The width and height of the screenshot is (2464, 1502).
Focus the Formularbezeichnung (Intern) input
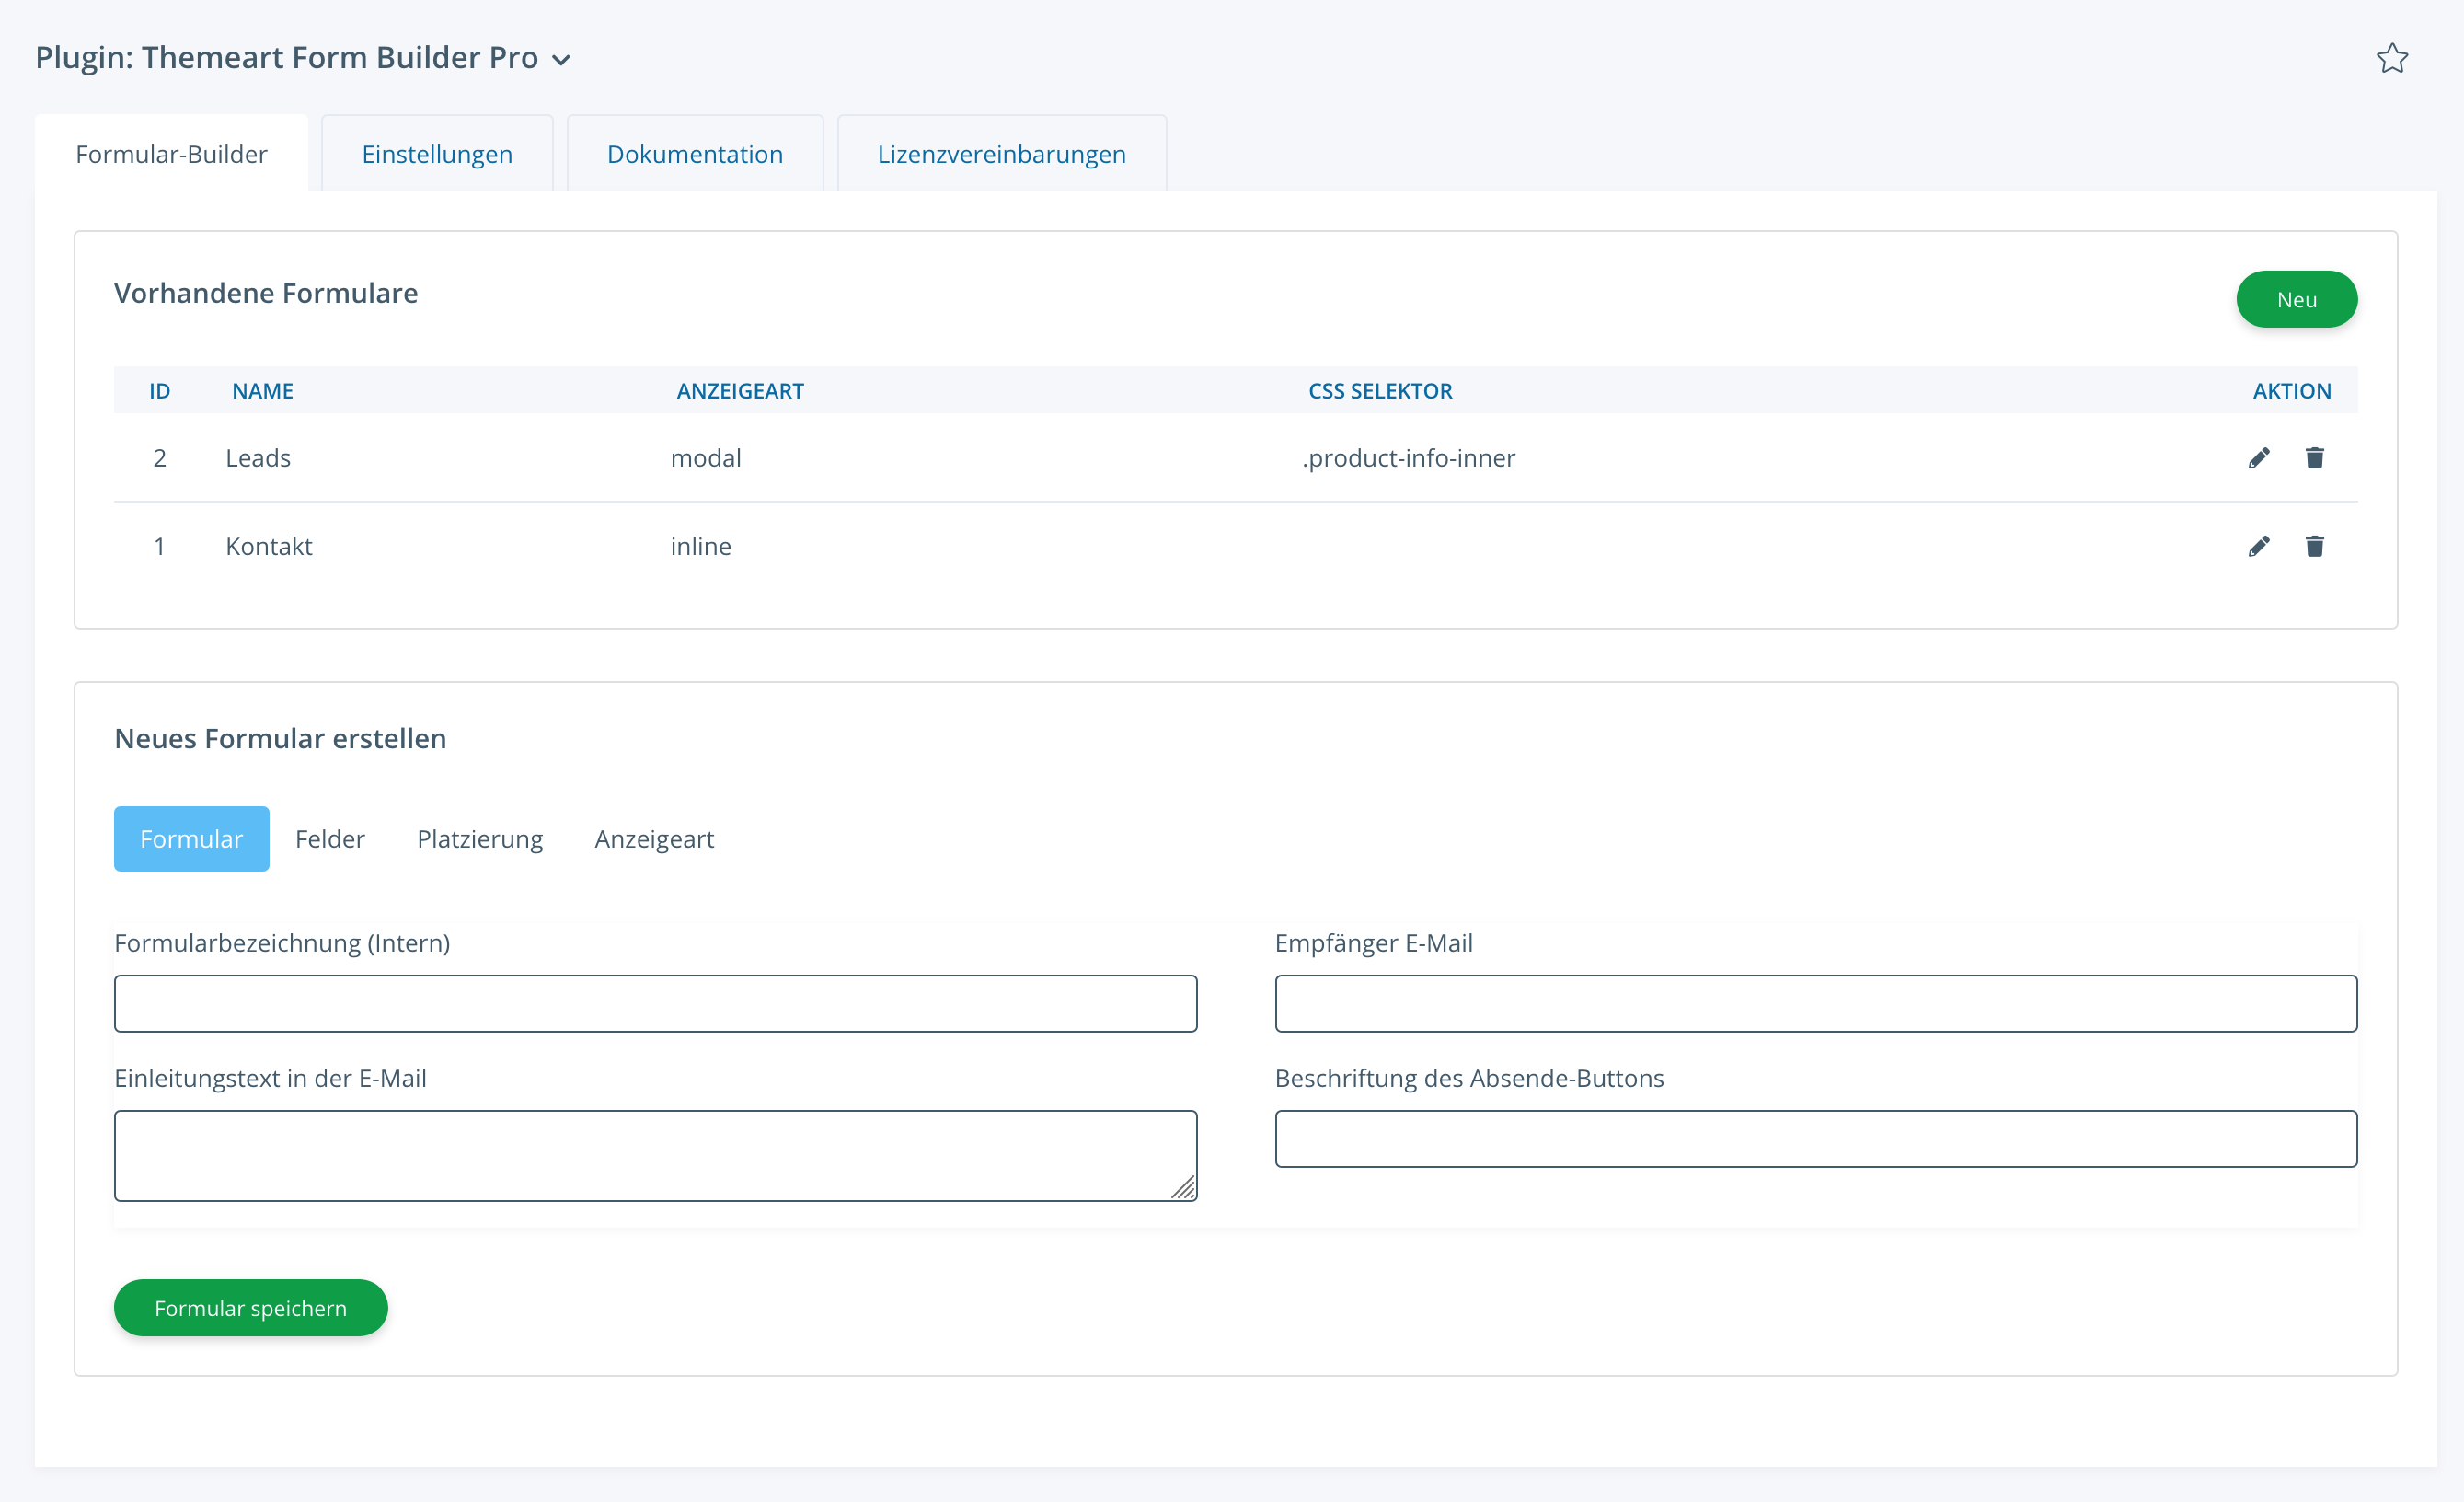coord(655,1003)
